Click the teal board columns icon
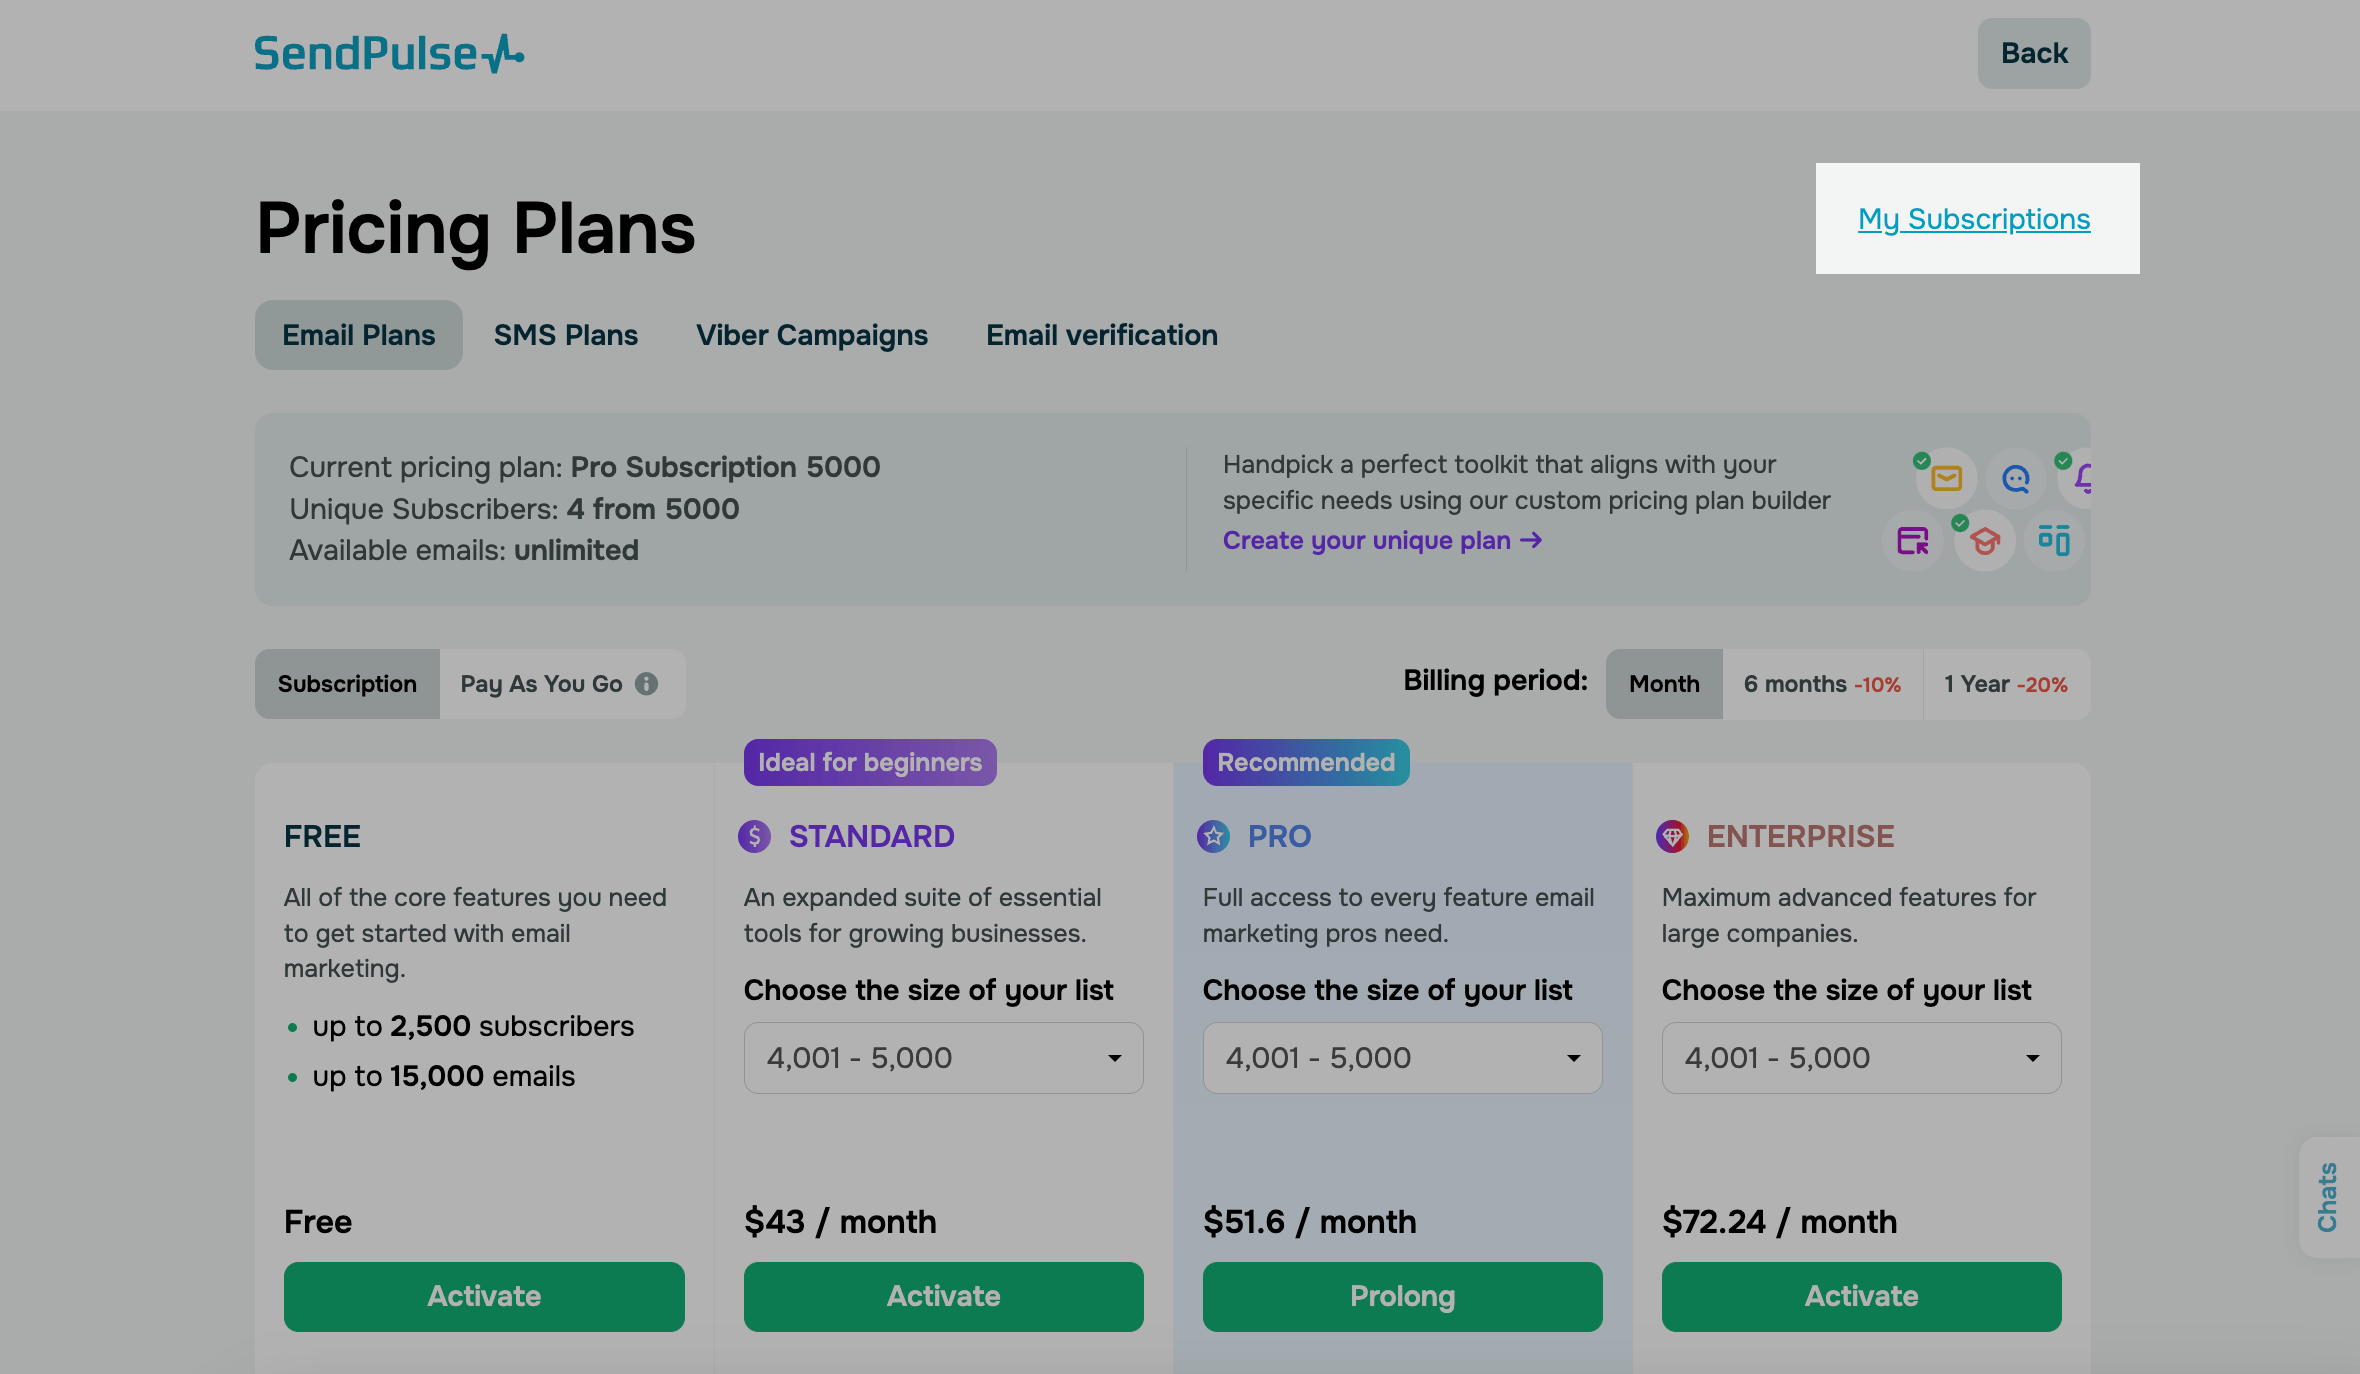The image size is (2360, 1374). [2054, 540]
